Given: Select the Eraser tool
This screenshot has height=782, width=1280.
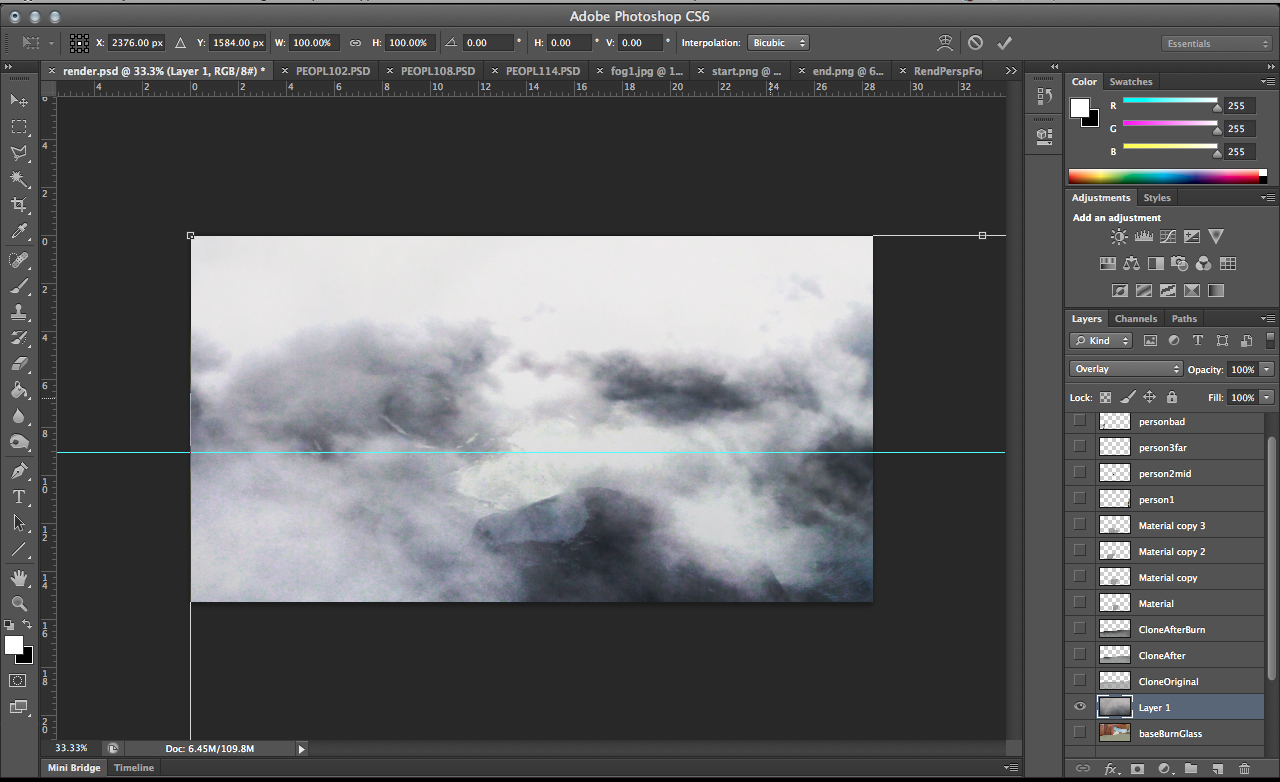Looking at the screenshot, I should [19, 364].
